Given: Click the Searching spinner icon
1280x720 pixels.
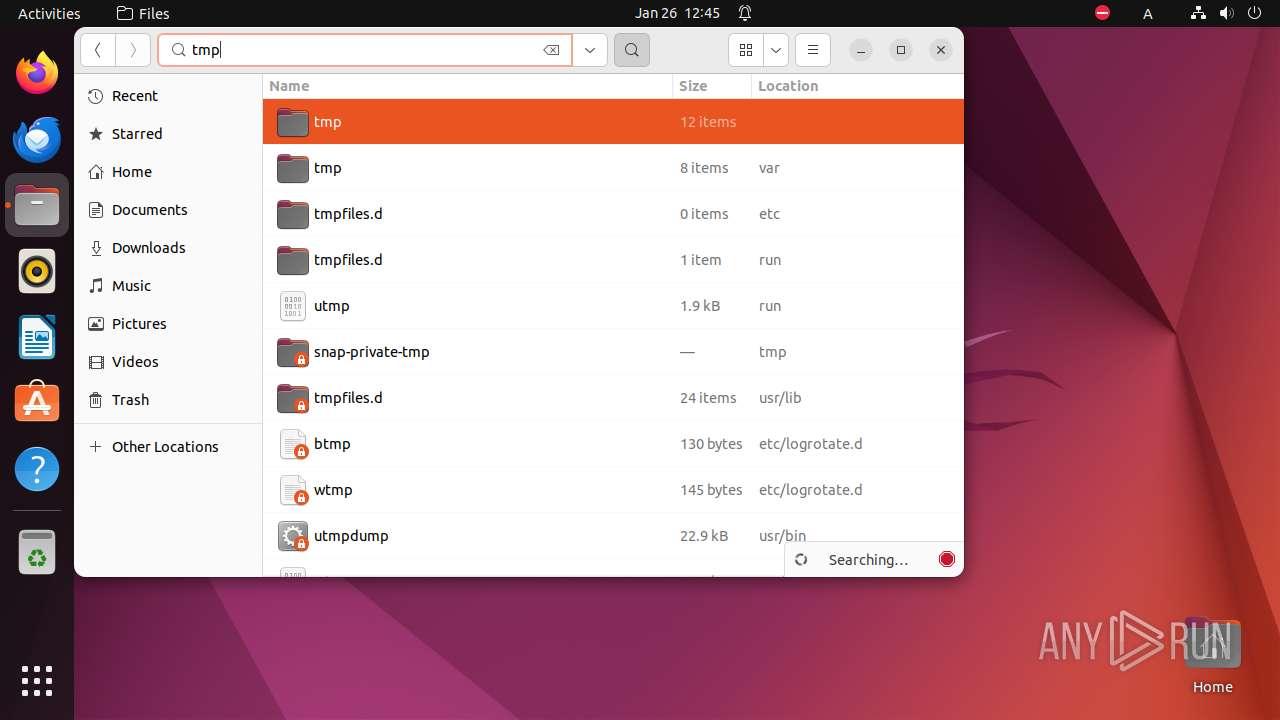Looking at the screenshot, I should (x=801, y=560).
